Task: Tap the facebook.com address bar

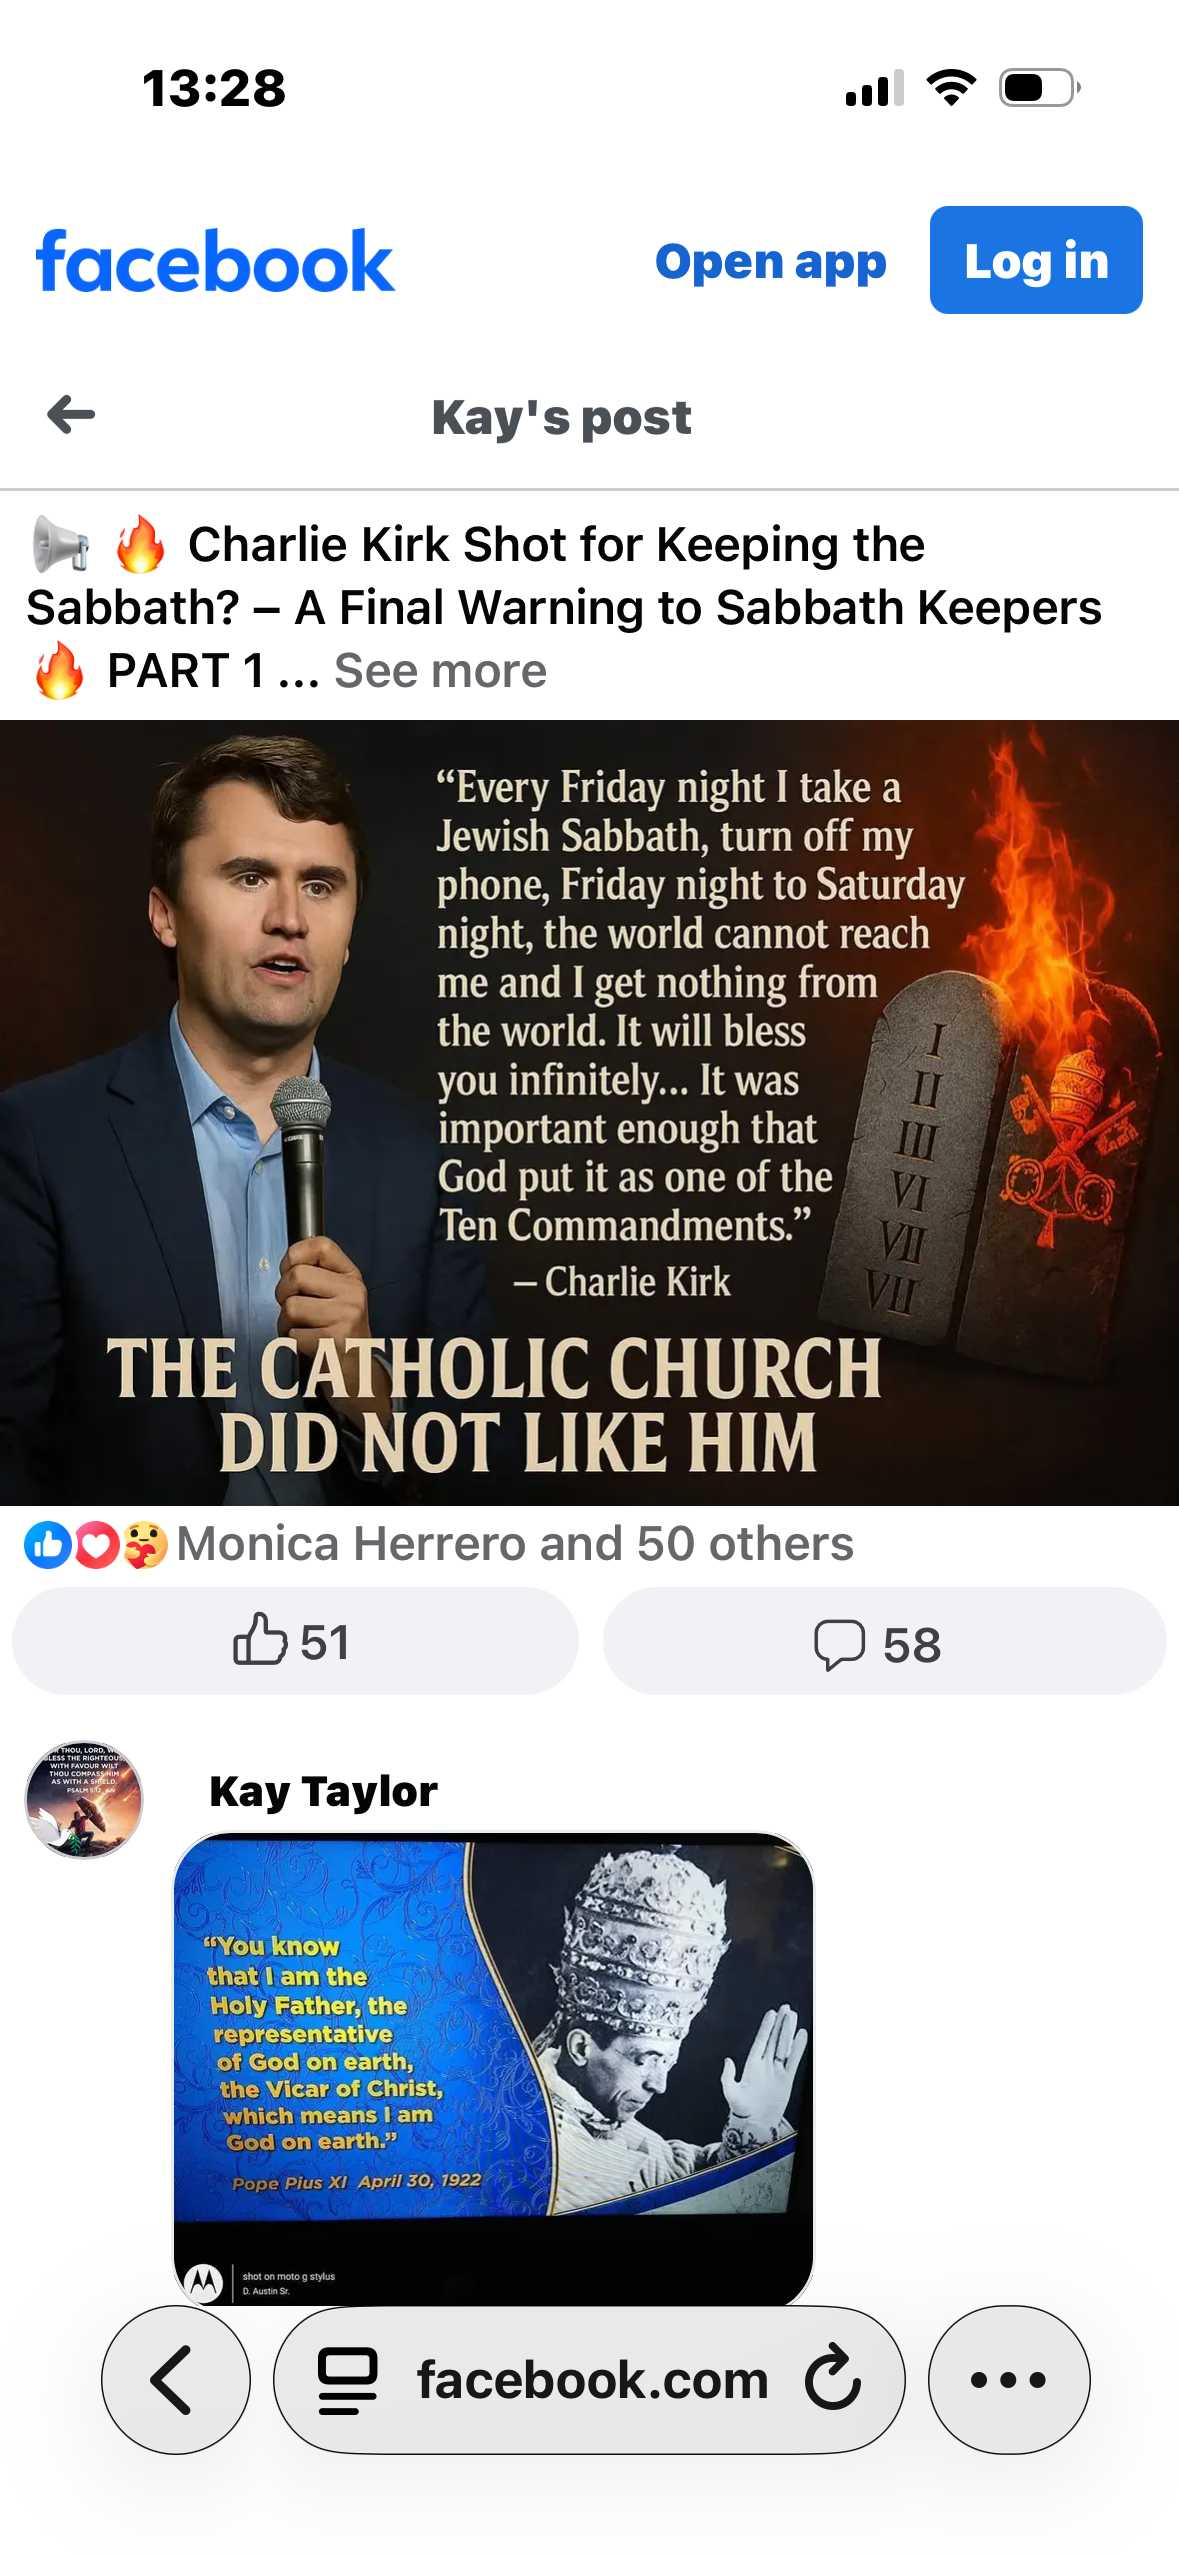Action: coord(591,2379)
